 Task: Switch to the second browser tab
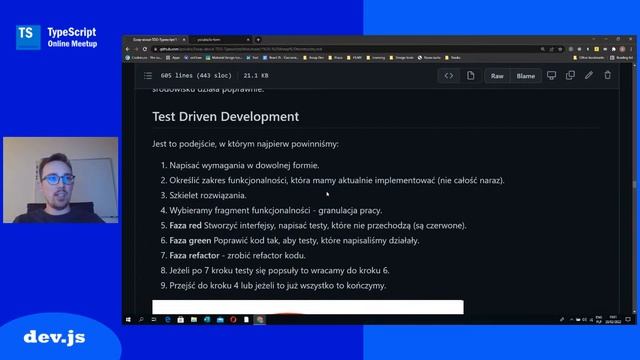click(220, 40)
